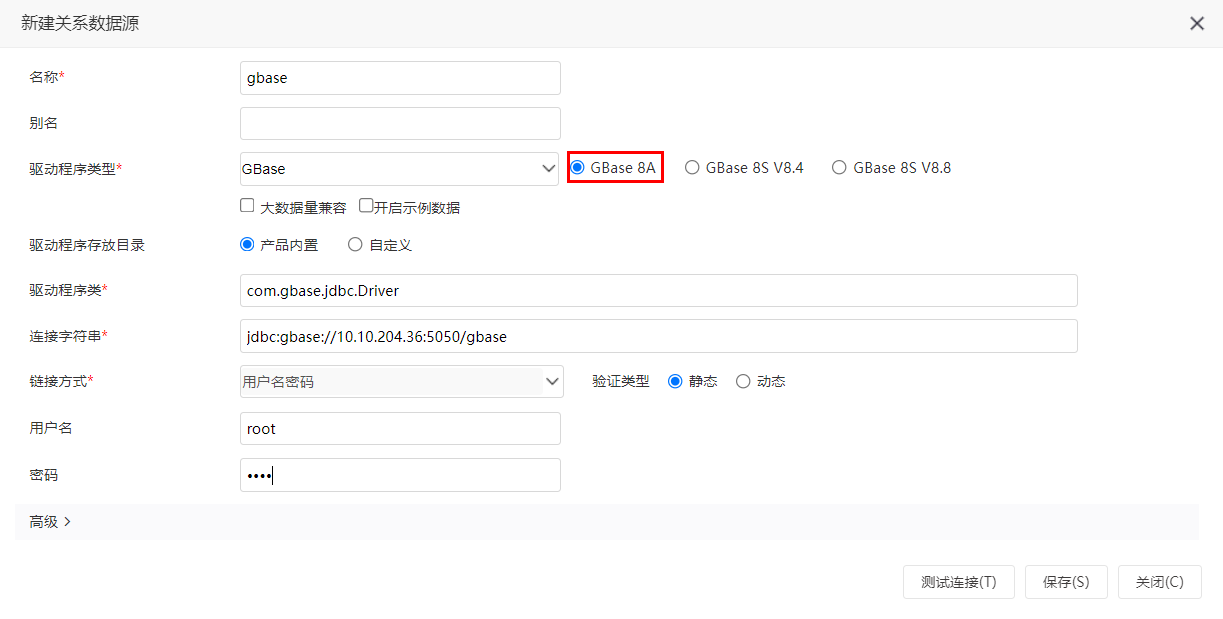
Task: Focus the 名称 field containing gbase
Action: [400, 78]
